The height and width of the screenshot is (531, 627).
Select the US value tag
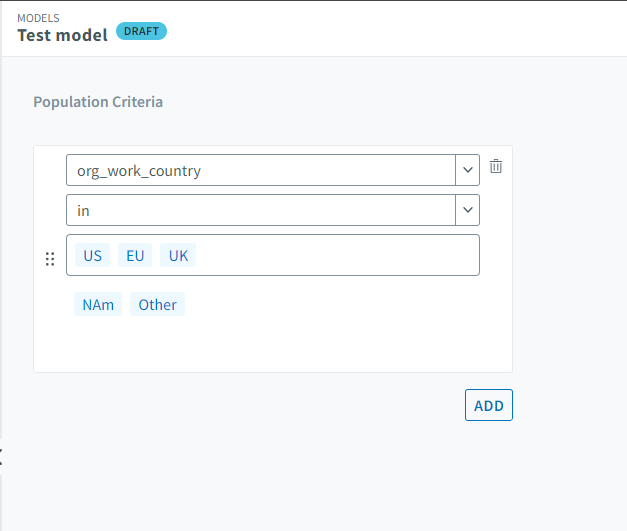[92, 255]
